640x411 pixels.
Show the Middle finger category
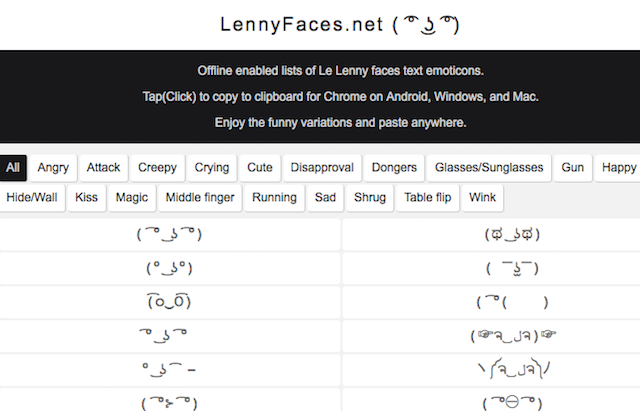click(200, 198)
